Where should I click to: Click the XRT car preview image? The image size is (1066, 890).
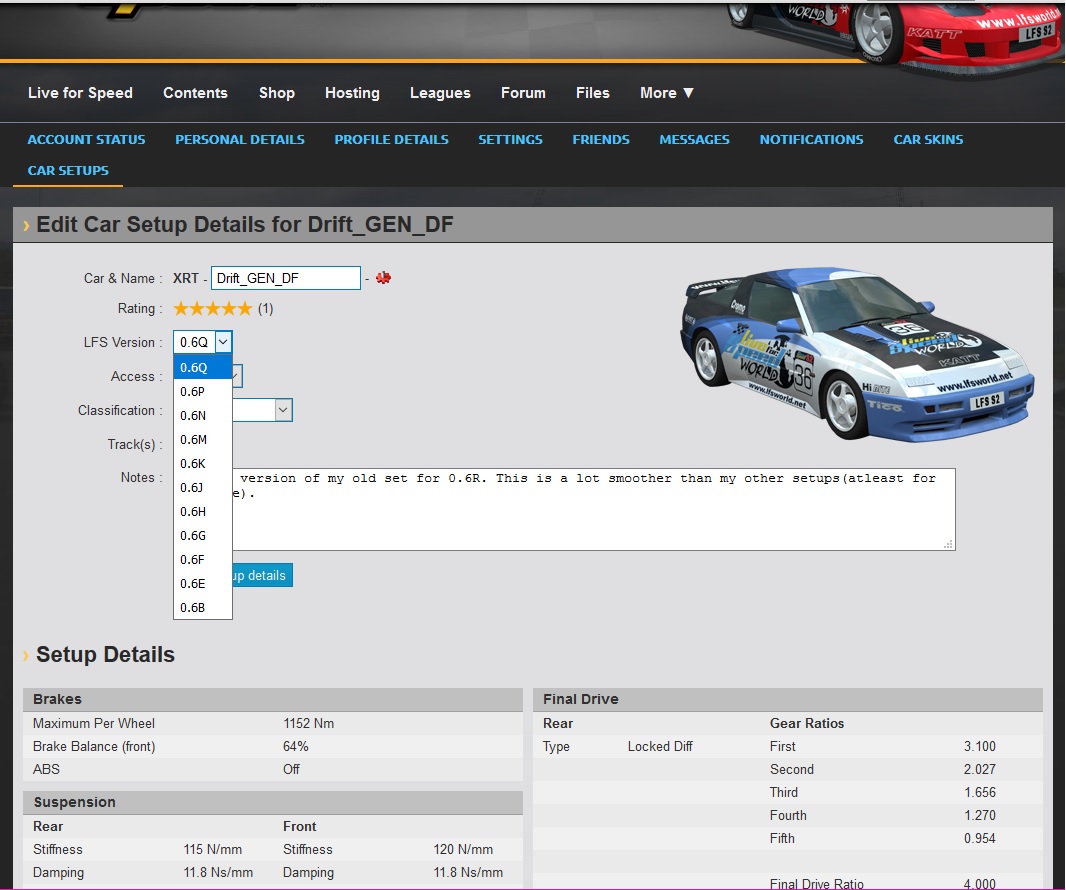[x=857, y=354]
